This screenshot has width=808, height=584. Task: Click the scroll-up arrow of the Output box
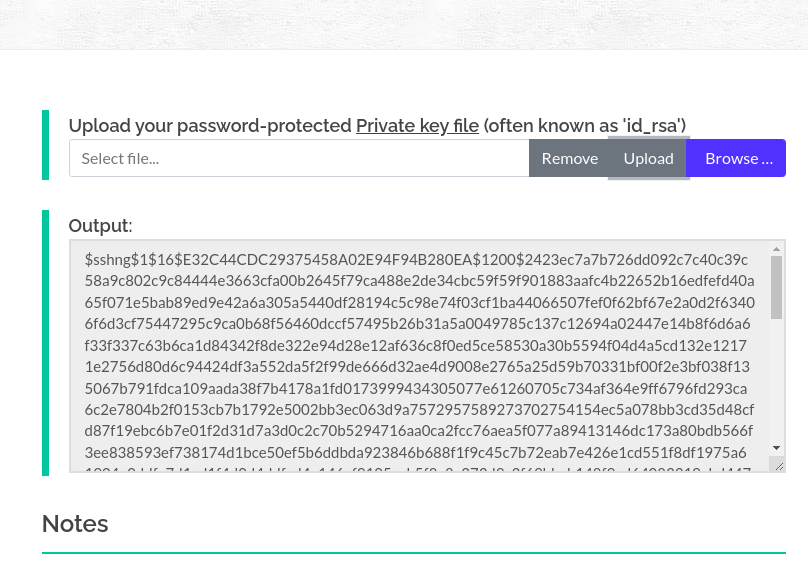(x=777, y=248)
